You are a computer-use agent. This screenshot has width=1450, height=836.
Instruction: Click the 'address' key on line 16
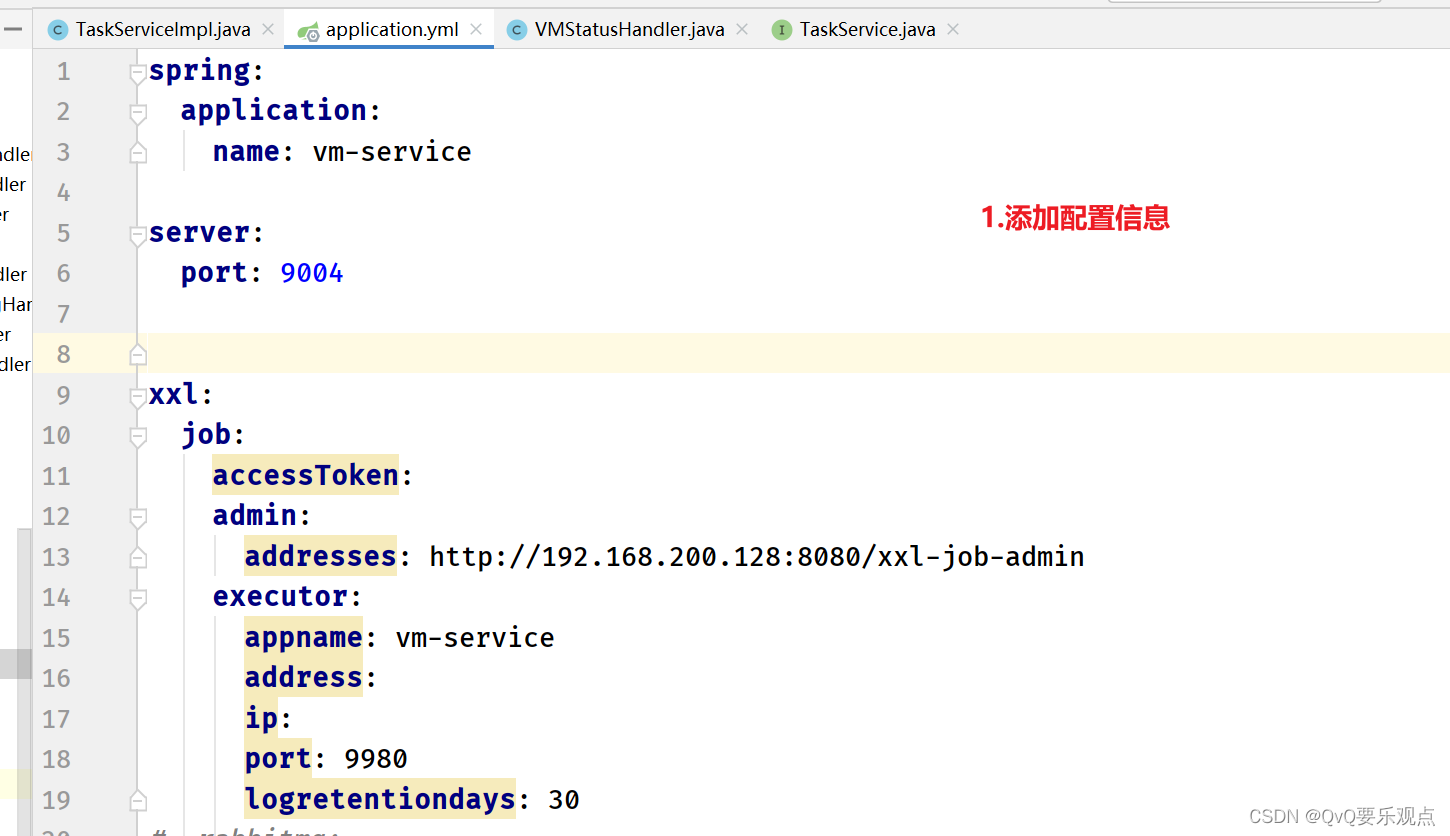click(x=304, y=678)
